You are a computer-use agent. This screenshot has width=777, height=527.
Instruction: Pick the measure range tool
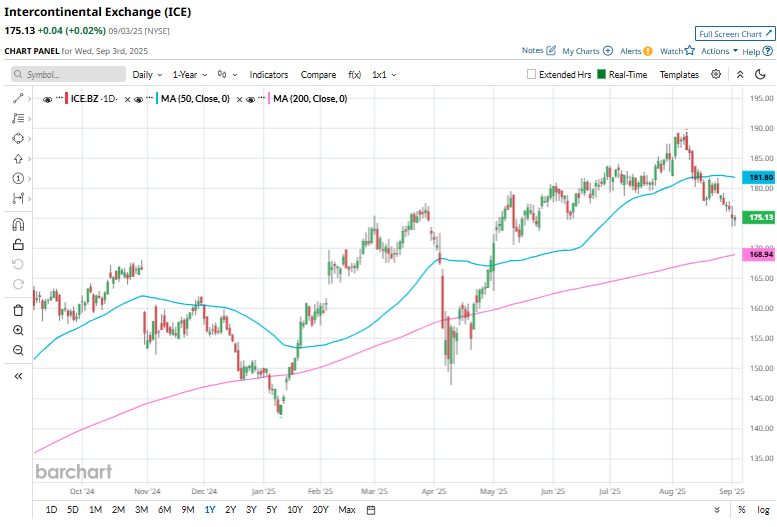18,198
